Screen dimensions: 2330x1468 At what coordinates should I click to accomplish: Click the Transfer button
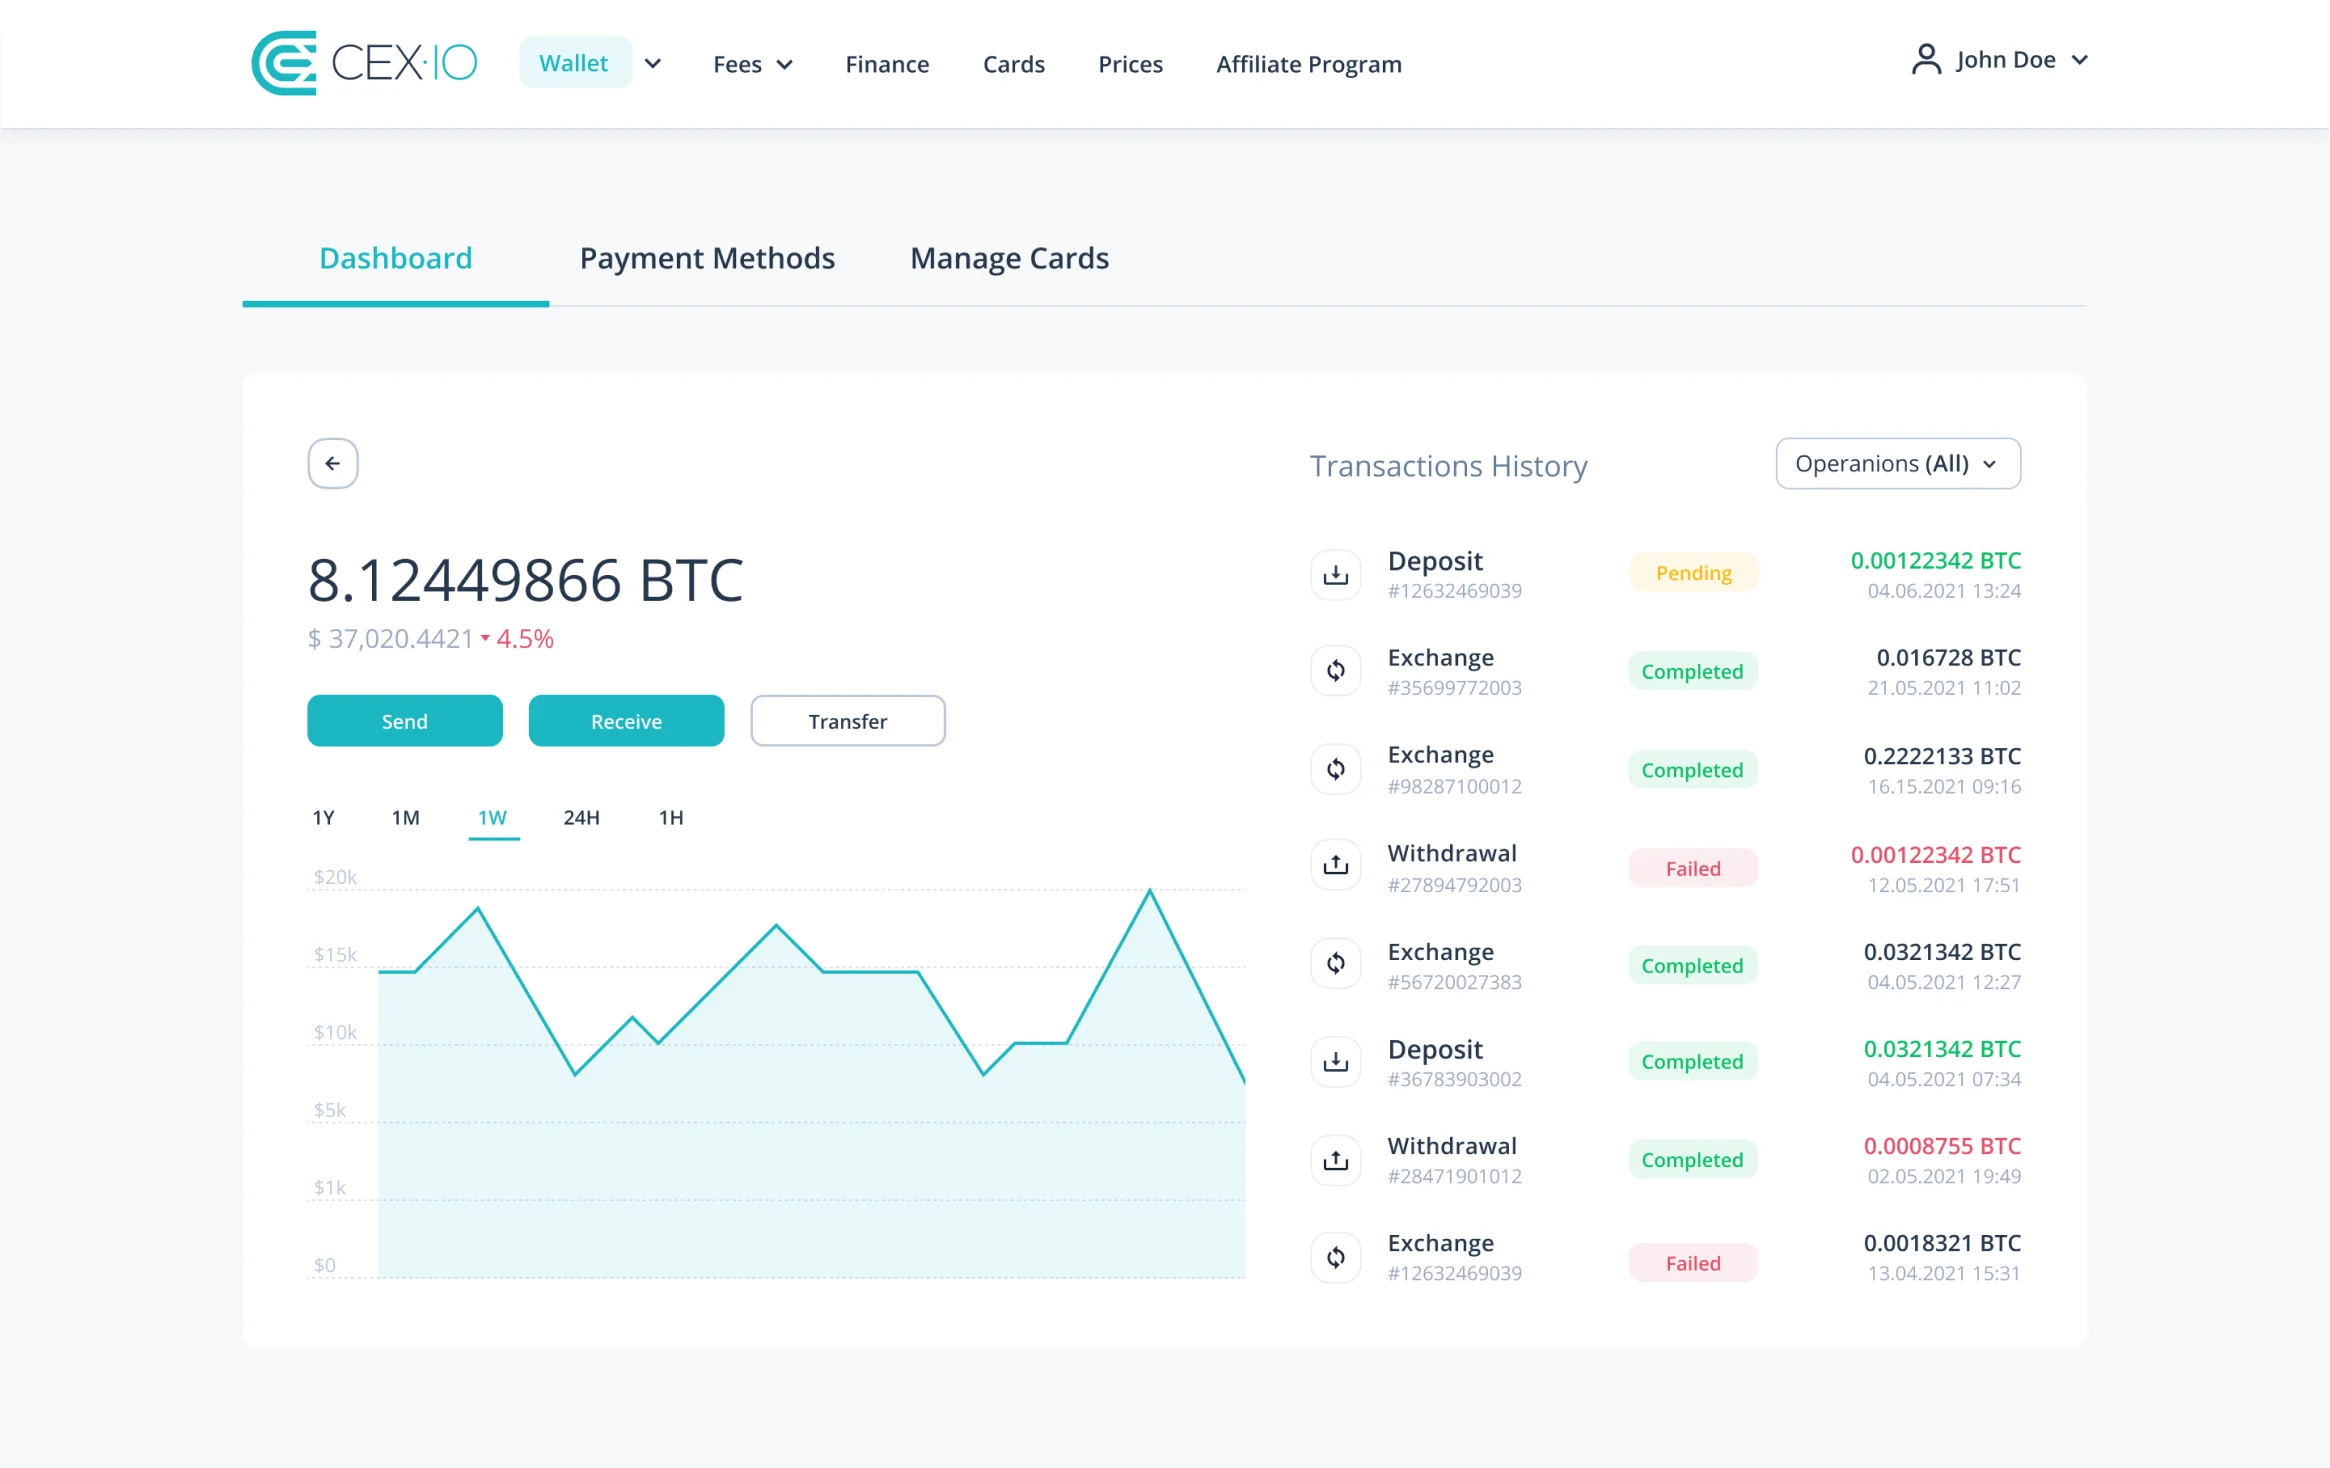pos(845,720)
